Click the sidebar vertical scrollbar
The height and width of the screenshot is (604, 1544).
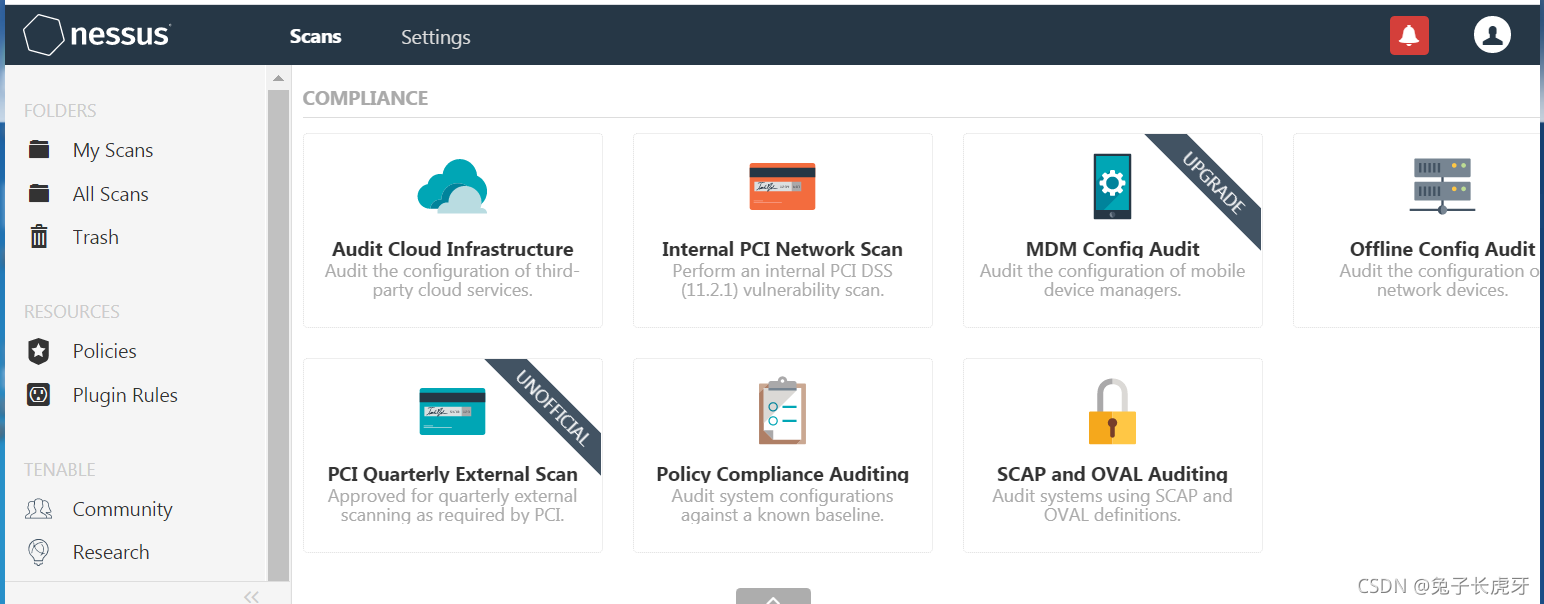(278, 335)
